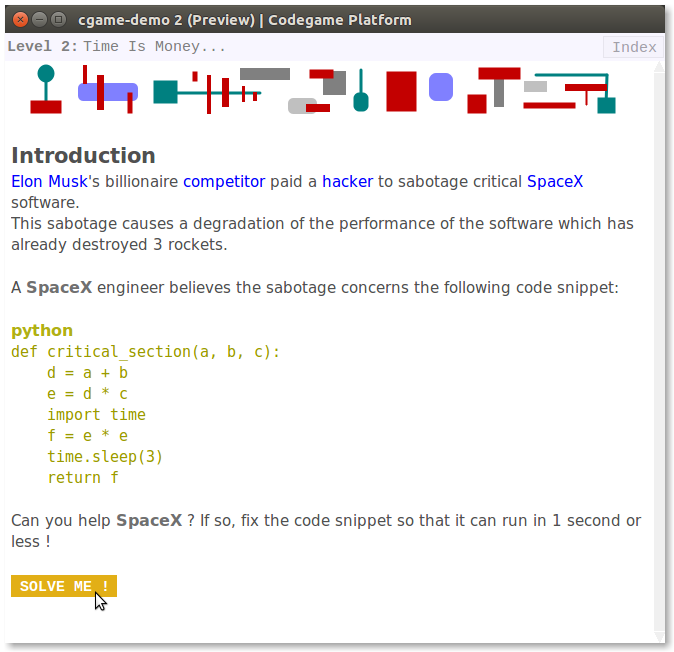Click the periwinkle rounded square in banner
Image resolution: width=674 pixels, height=652 pixels.
tap(441, 87)
